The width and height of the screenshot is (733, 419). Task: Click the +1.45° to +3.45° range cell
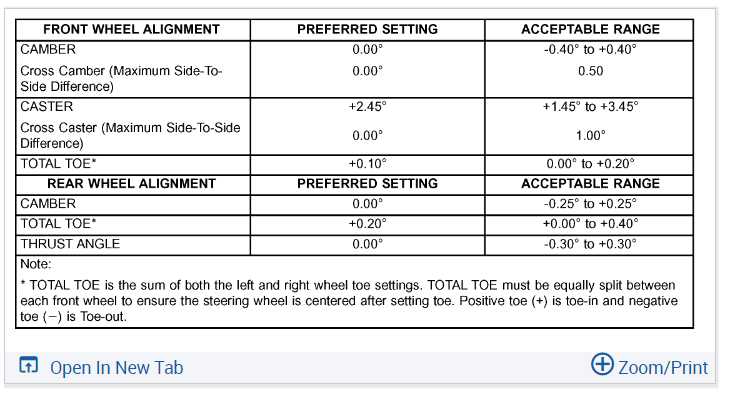pos(590,107)
